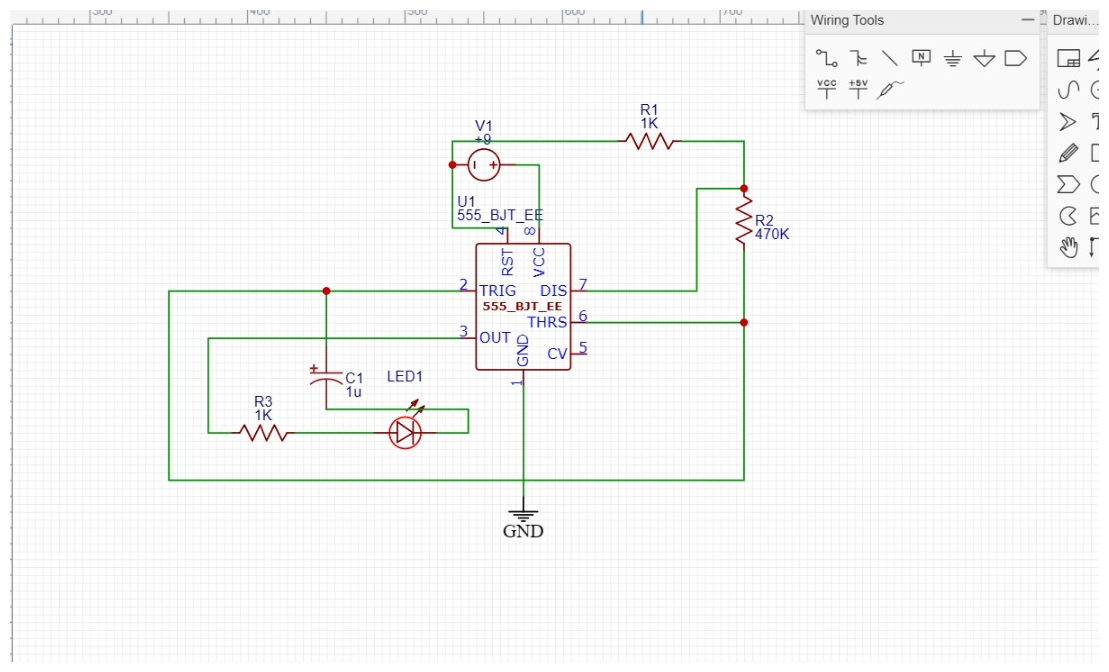The width and height of the screenshot is (1109, 672).
Task: Select the +5V net flag tool
Action: [x=857, y=89]
